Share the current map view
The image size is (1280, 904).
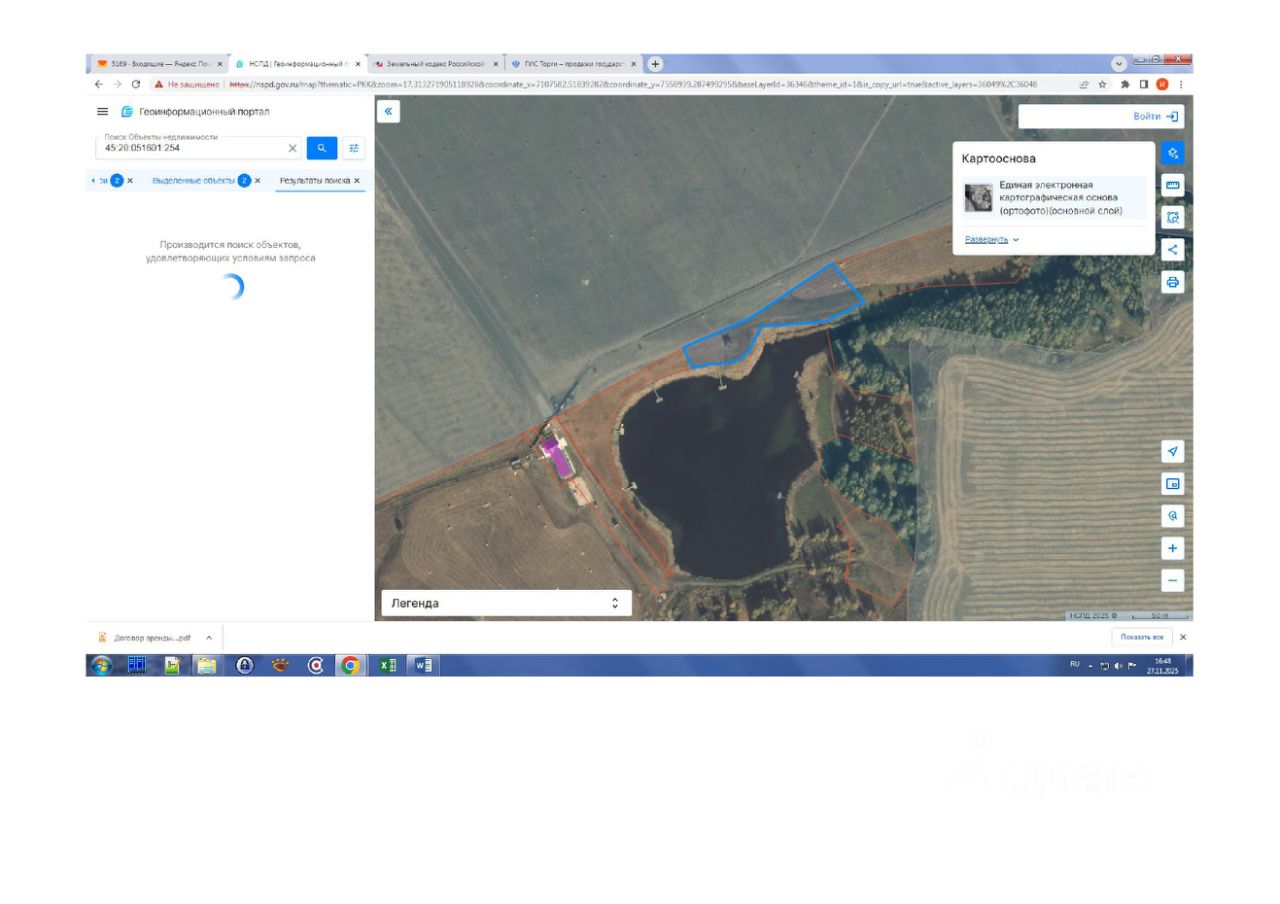[x=1173, y=250]
